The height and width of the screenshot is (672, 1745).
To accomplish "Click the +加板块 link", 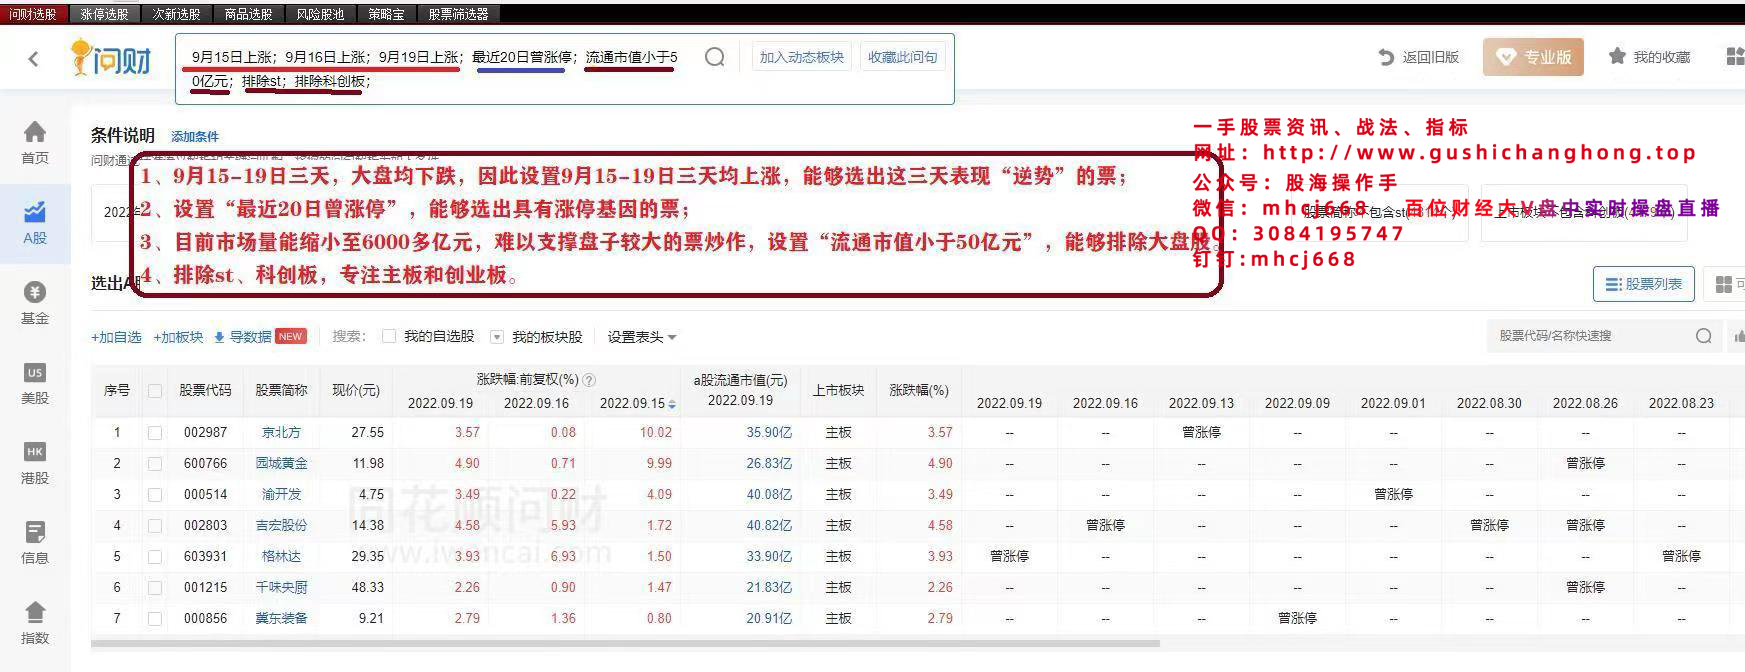I will pos(179,337).
